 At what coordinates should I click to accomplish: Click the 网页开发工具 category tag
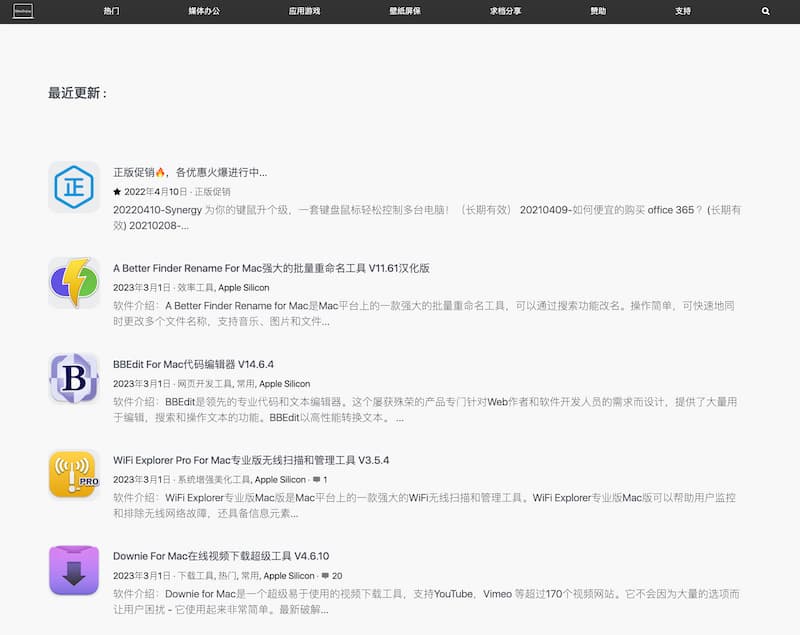coord(205,384)
